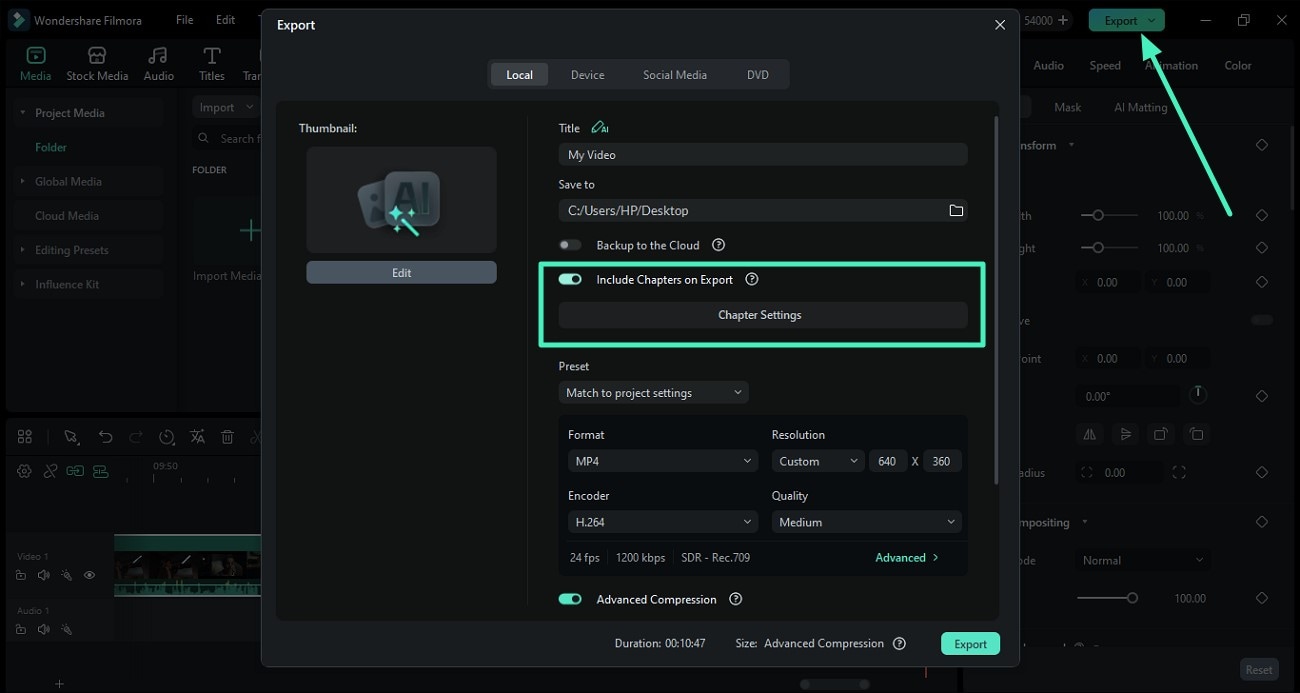1300x693 pixels.
Task: Expand the Global Media tree item
Action: (23, 181)
